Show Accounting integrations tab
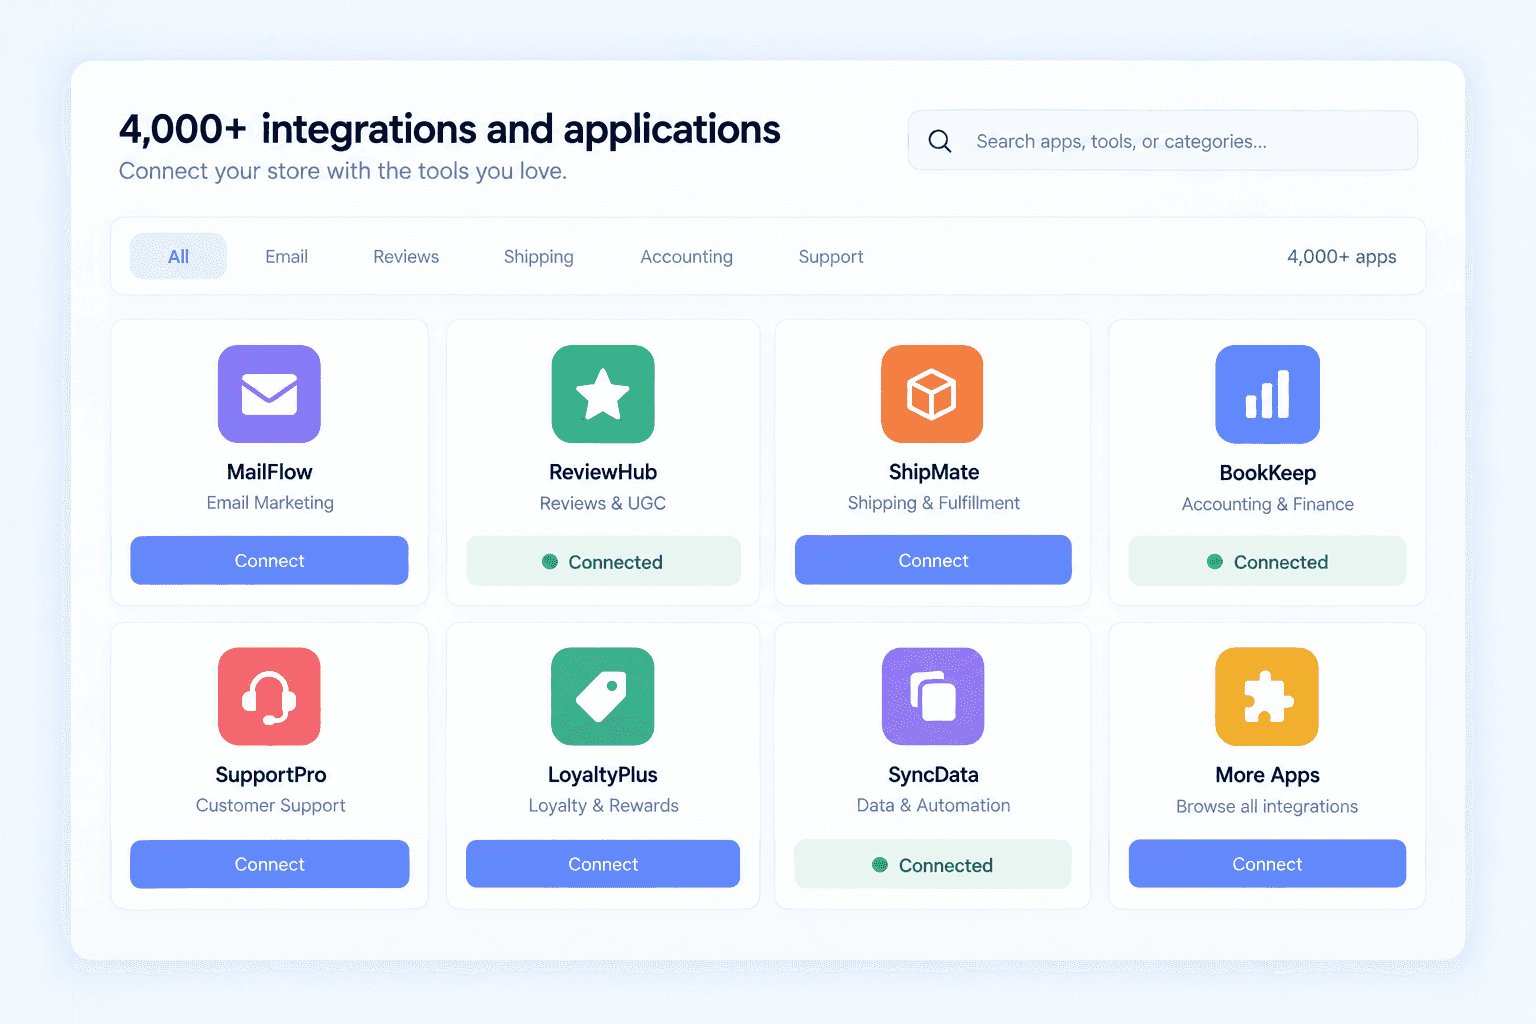The width and height of the screenshot is (1536, 1024). 687,257
